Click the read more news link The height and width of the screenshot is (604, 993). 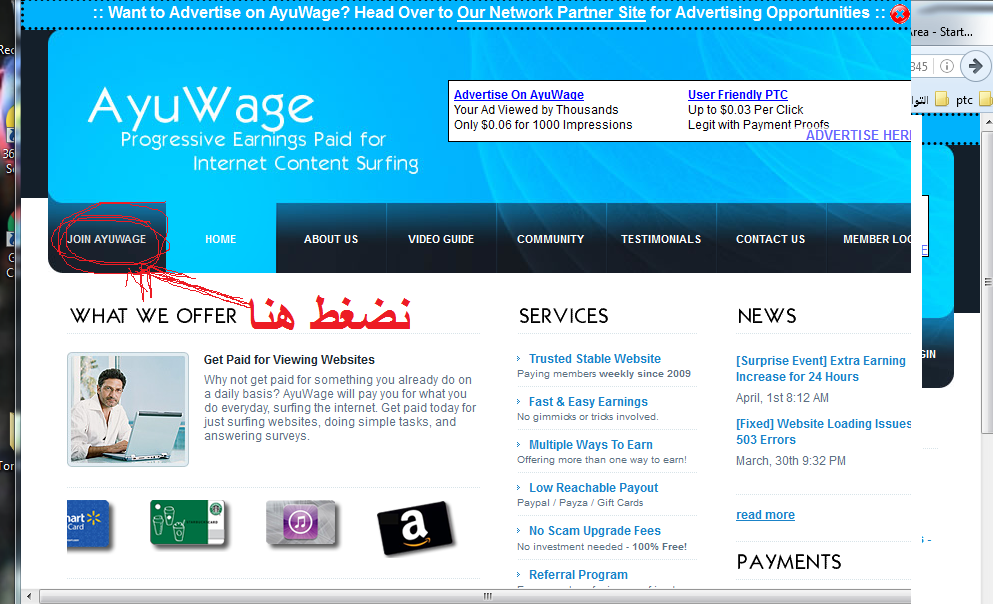pos(765,515)
